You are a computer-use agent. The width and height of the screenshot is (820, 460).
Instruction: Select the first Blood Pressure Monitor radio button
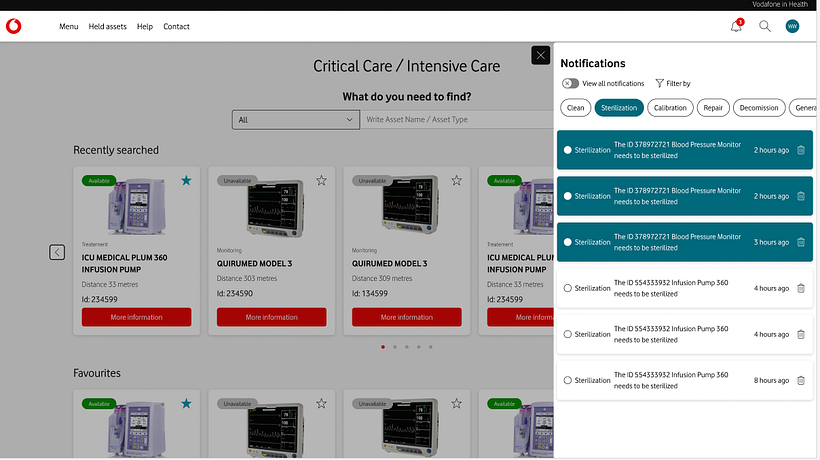click(x=568, y=150)
